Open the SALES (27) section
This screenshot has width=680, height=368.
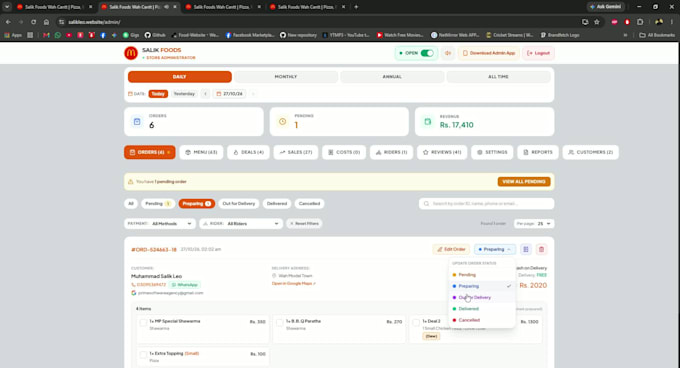tap(296, 152)
